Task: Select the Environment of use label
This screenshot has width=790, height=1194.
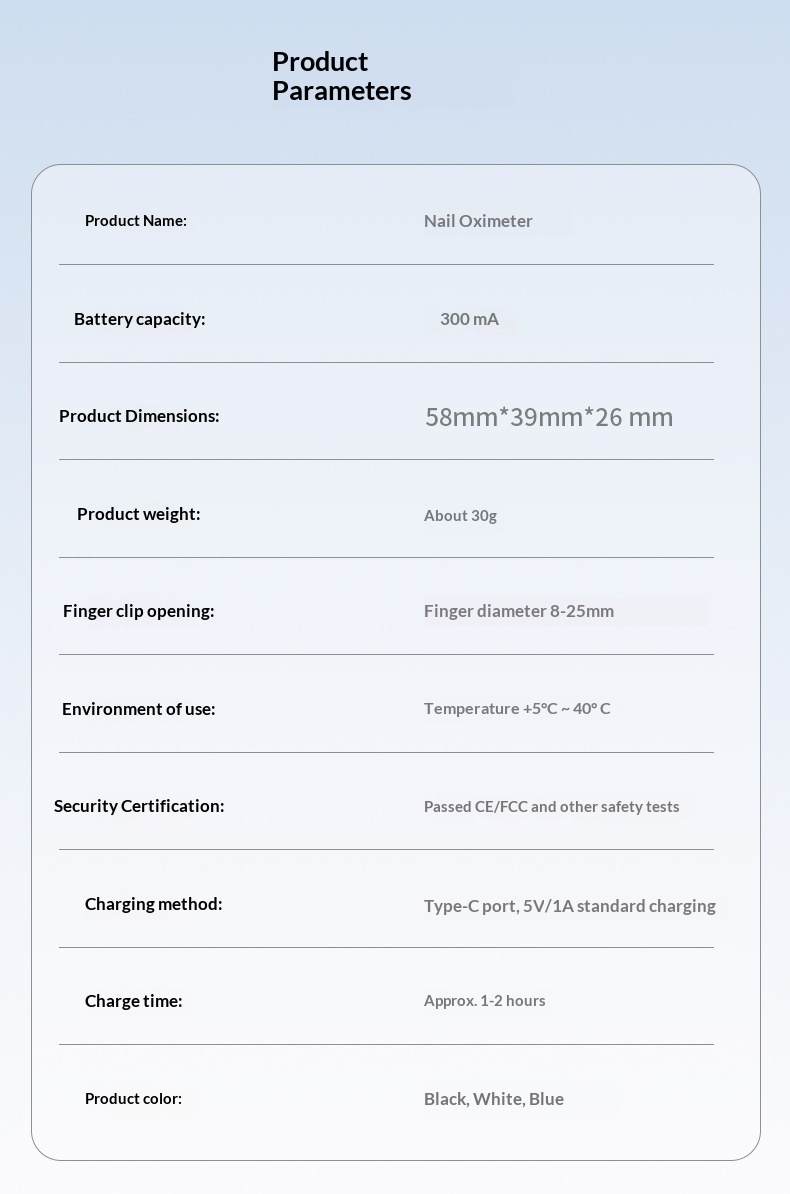Action: point(138,709)
